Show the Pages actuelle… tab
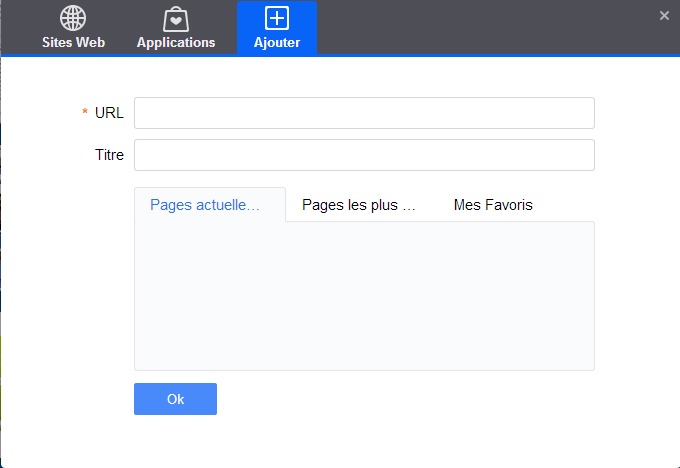Image resolution: width=680 pixels, height=468 pixels. 210,205
